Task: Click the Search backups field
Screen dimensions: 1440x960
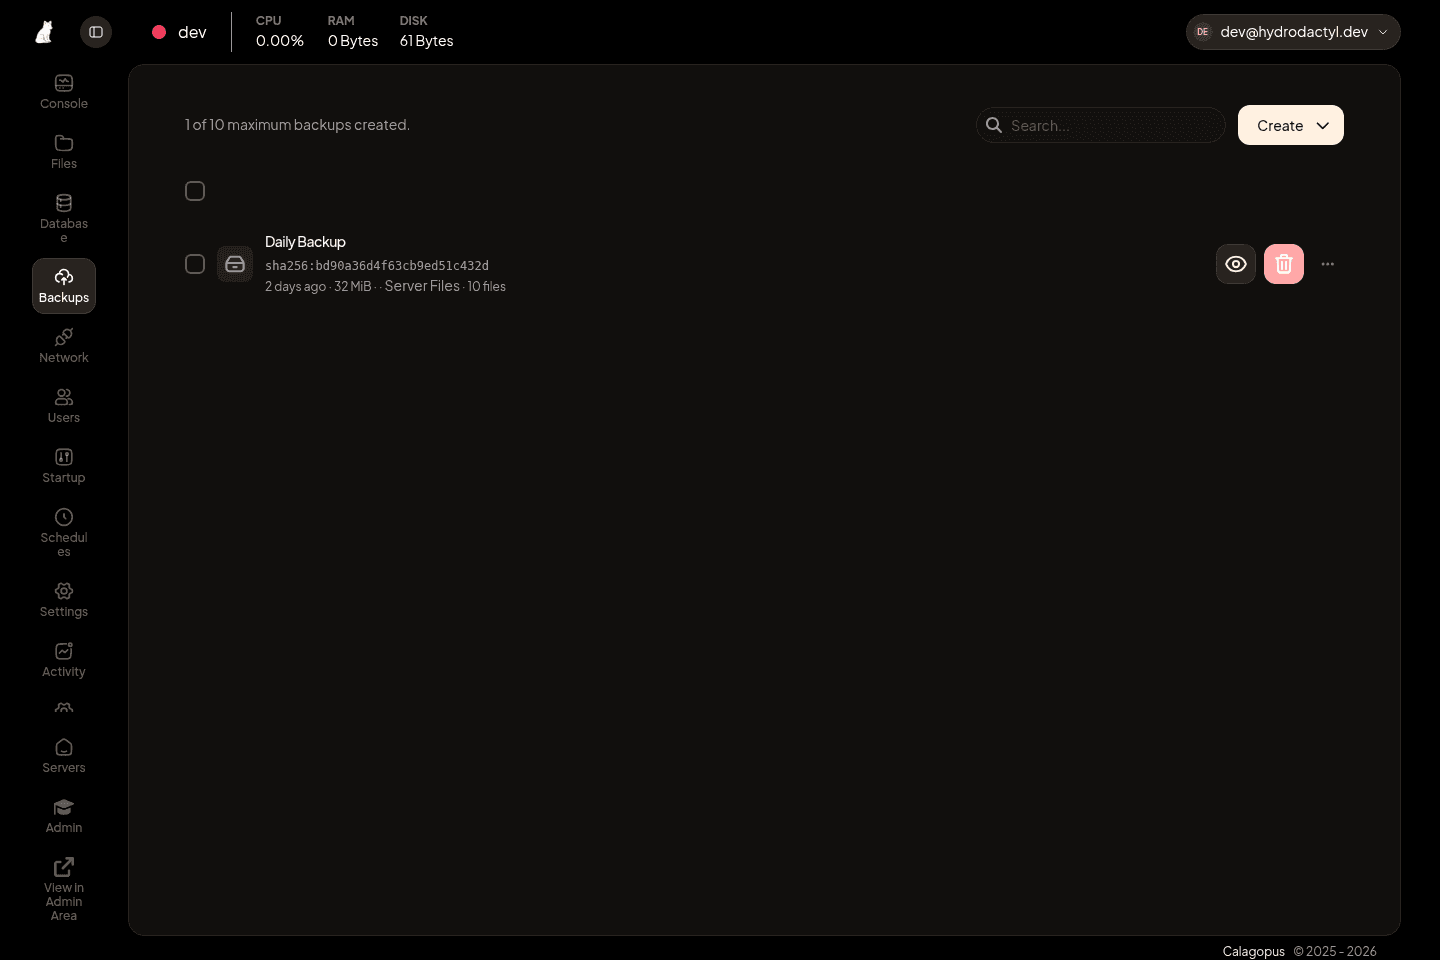Action: tap(1101, 125)
